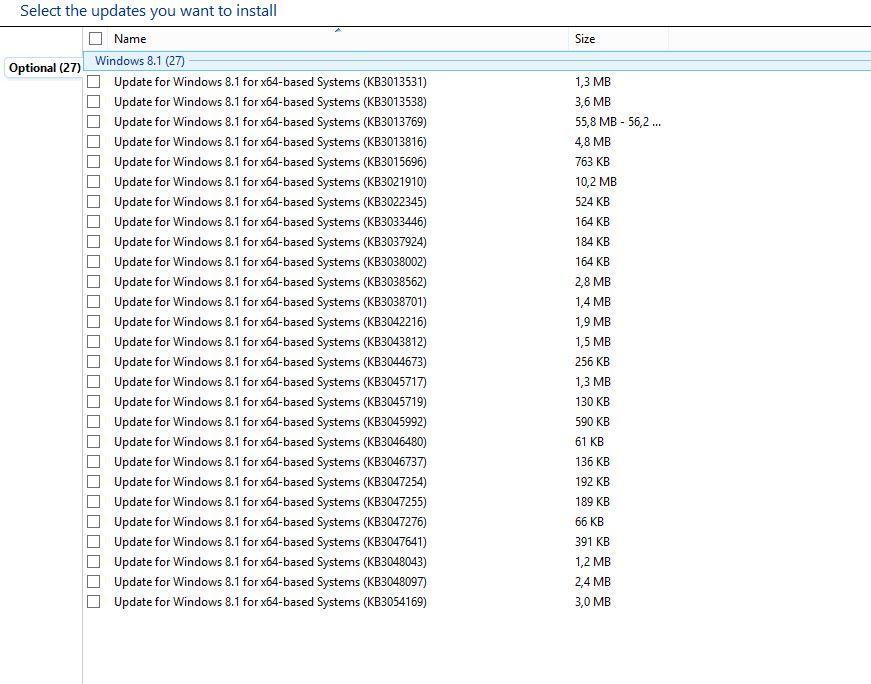Enable the checkbox for KB3048097
This screenshot has height=684, width=871.
point(94,582)
